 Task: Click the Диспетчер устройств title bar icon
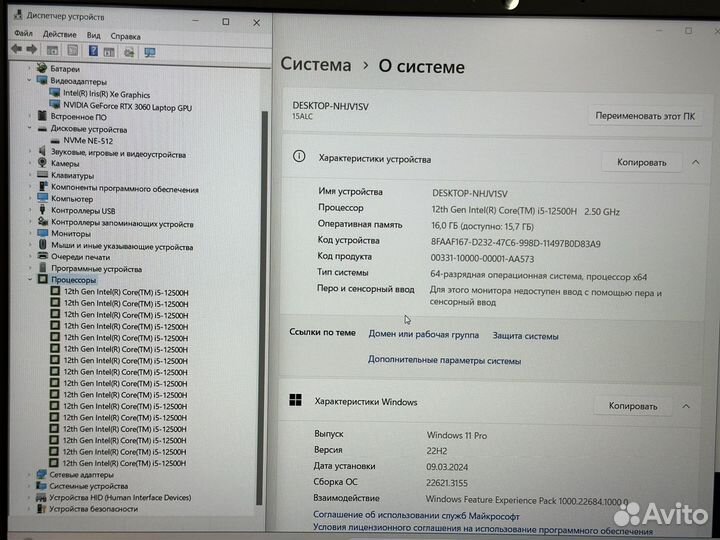18,15
